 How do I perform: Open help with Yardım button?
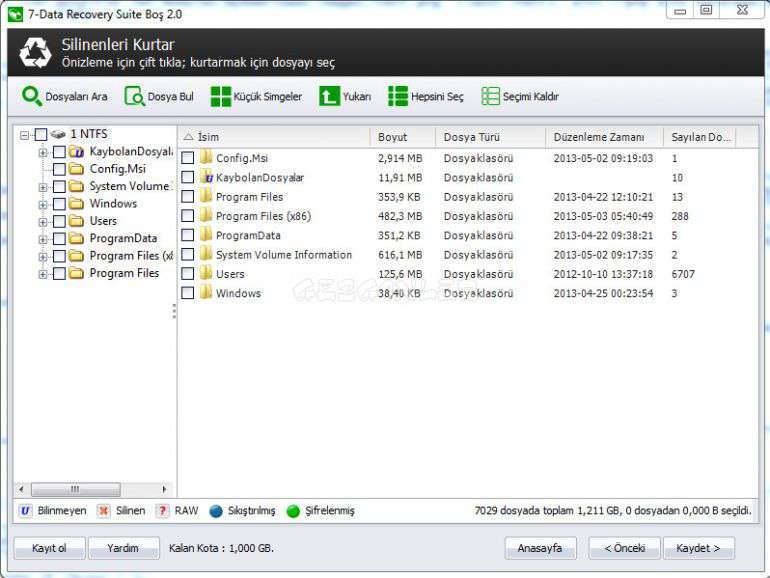click(x=123, y=548)
